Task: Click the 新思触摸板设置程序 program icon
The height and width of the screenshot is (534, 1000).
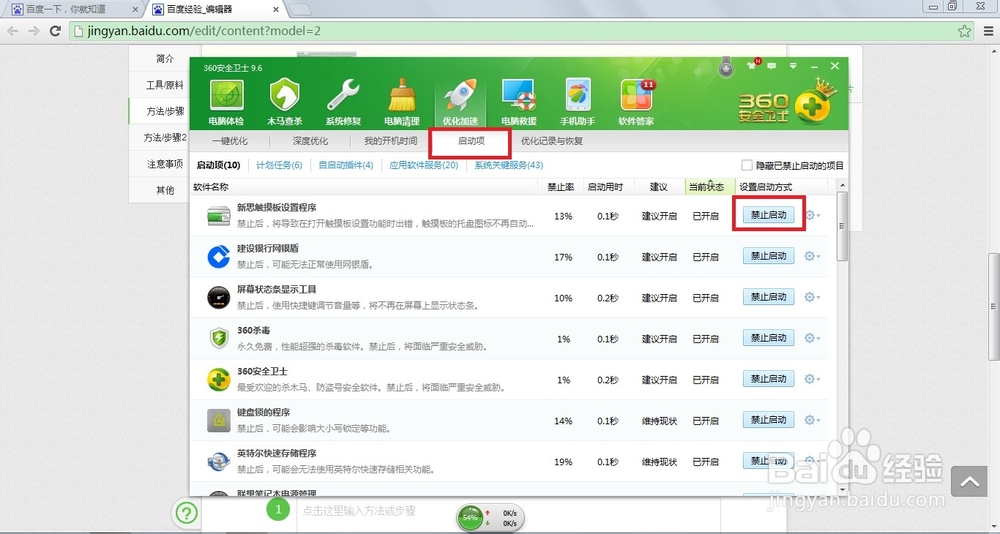Action: point(219,216)
